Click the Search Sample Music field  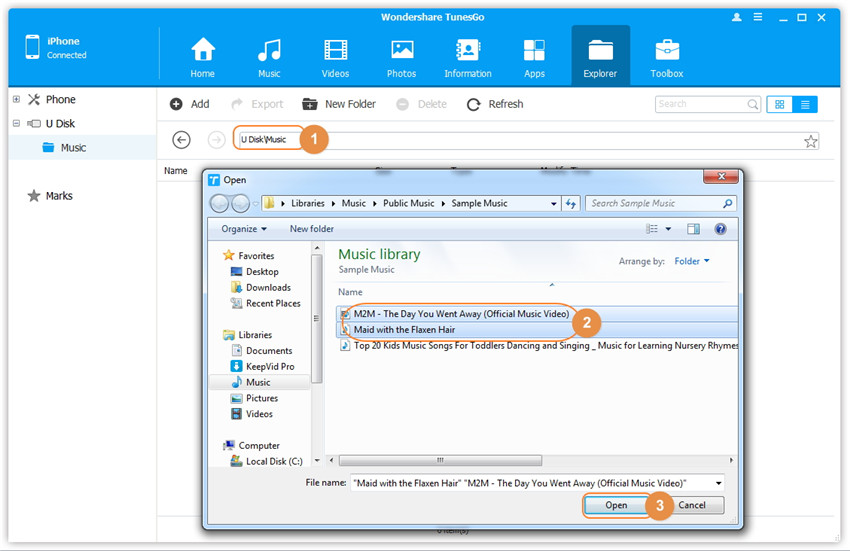coord(655,203)
